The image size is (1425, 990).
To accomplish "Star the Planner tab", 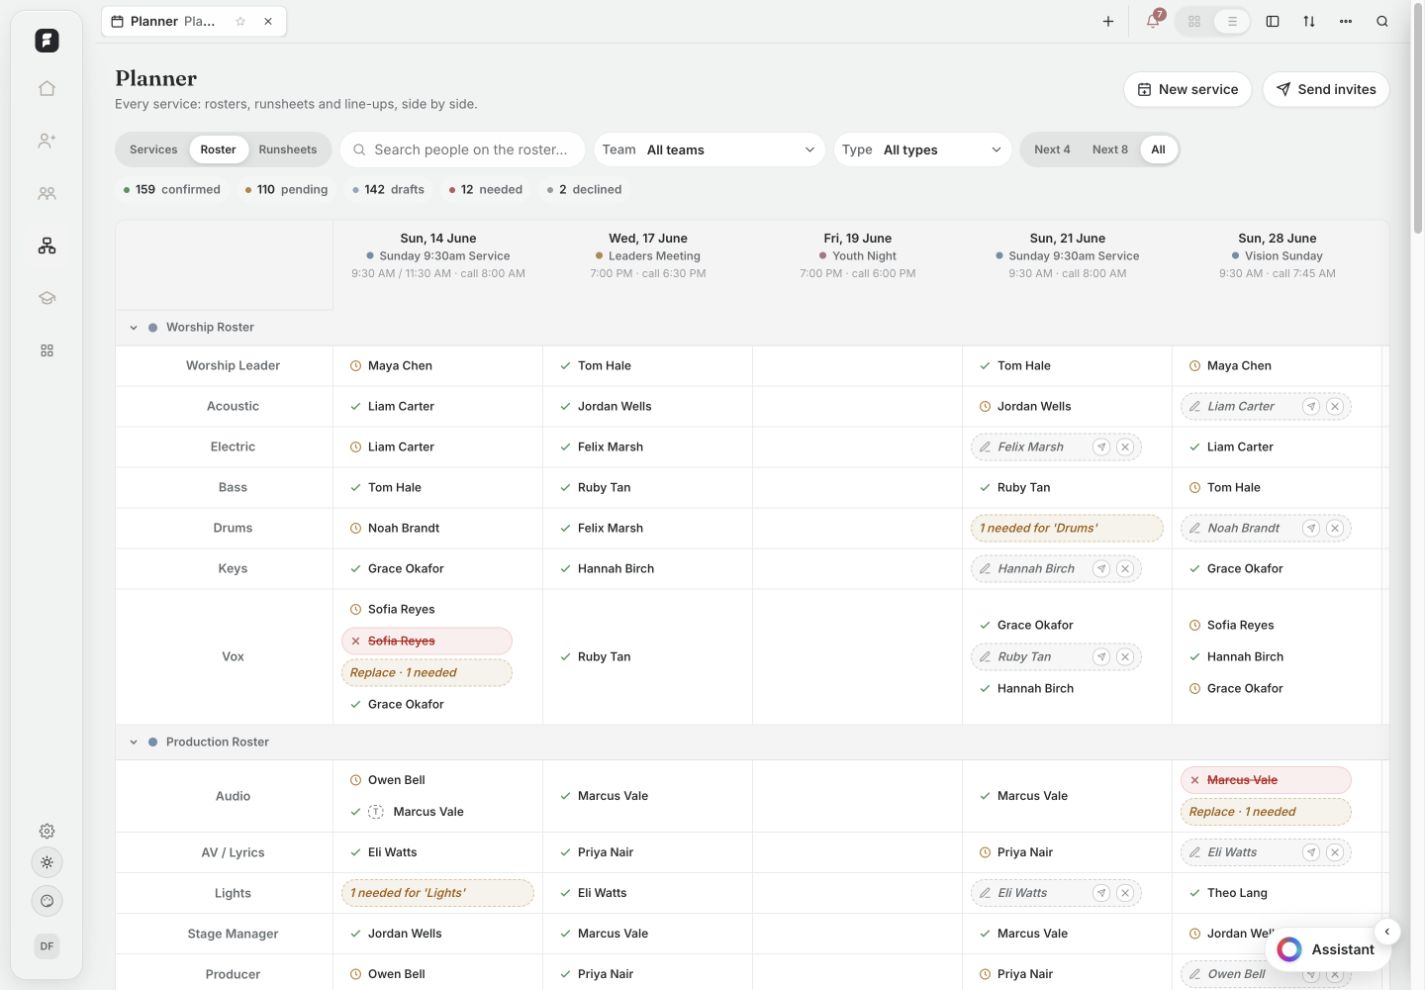I will click(x=240, y=21).
